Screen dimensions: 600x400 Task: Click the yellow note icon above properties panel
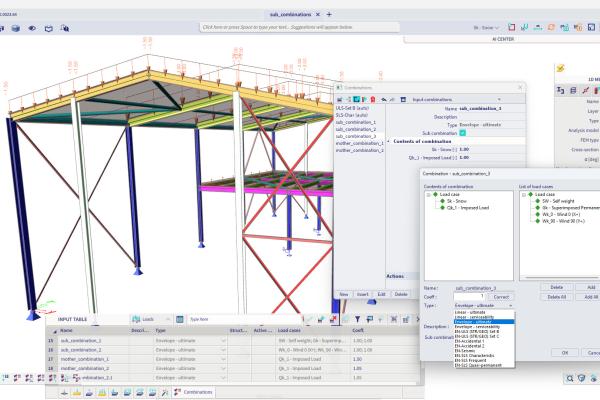[561, 68]
